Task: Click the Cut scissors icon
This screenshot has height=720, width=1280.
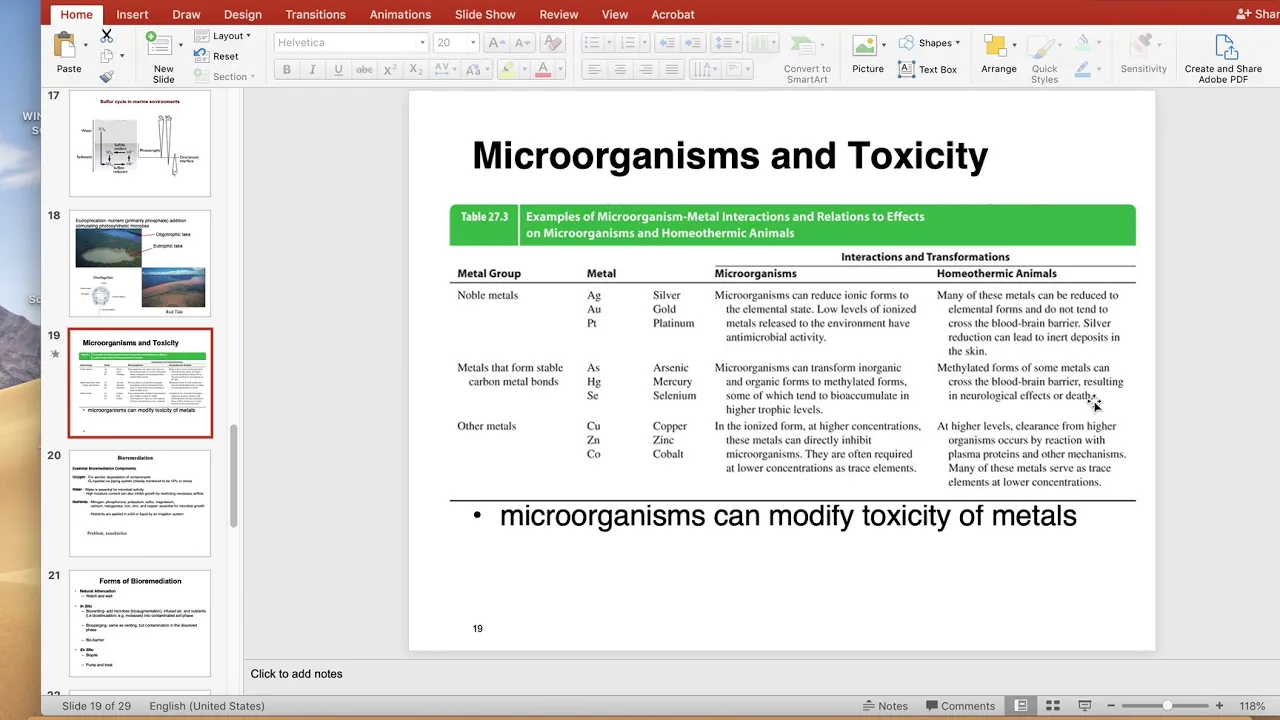Action: [x=107, y=36]
